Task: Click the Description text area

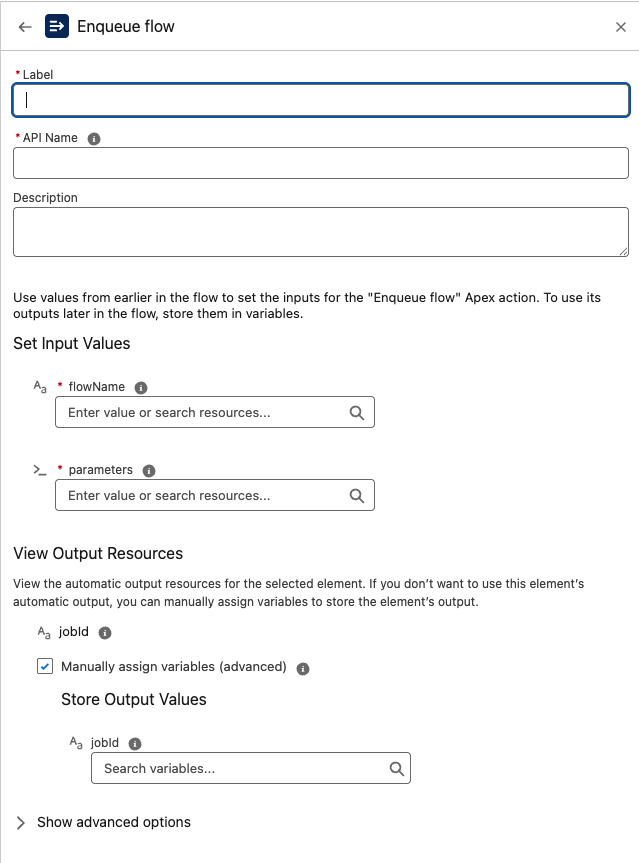Action: [x=320, y=232]
